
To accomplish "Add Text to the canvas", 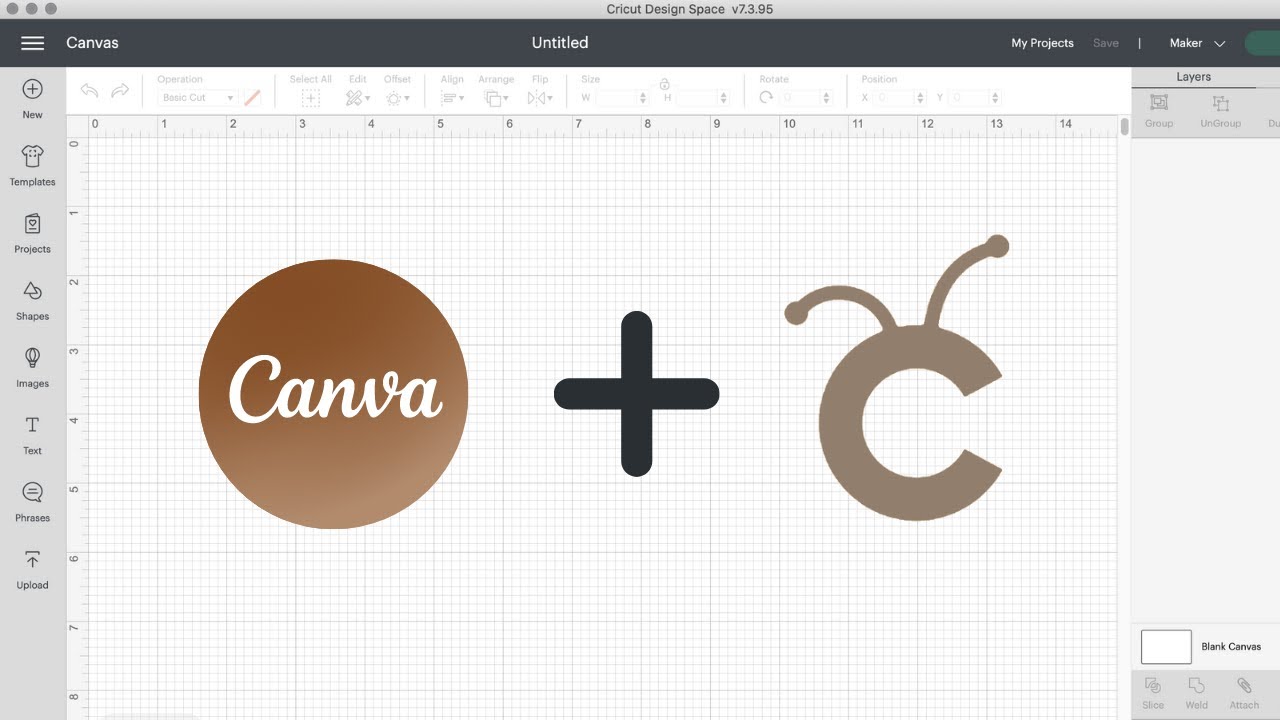I will pos(32,435).
